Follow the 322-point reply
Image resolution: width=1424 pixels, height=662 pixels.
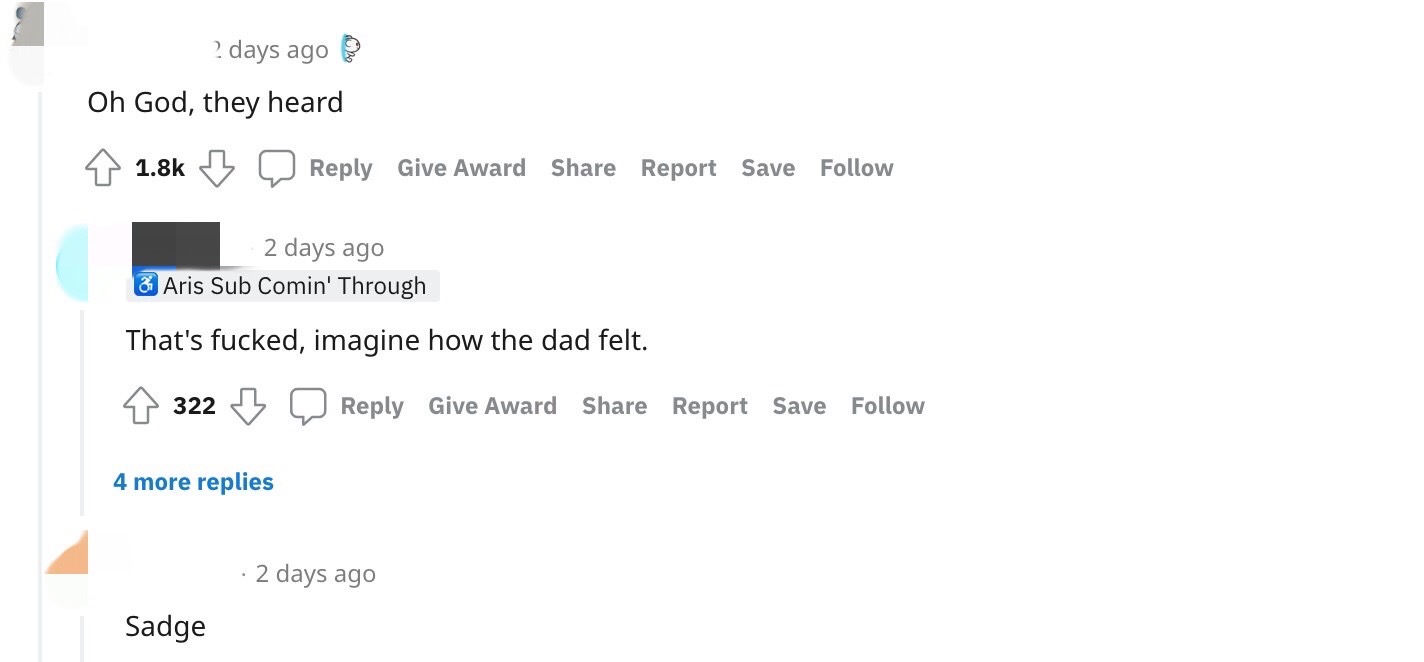coord(887,406)
